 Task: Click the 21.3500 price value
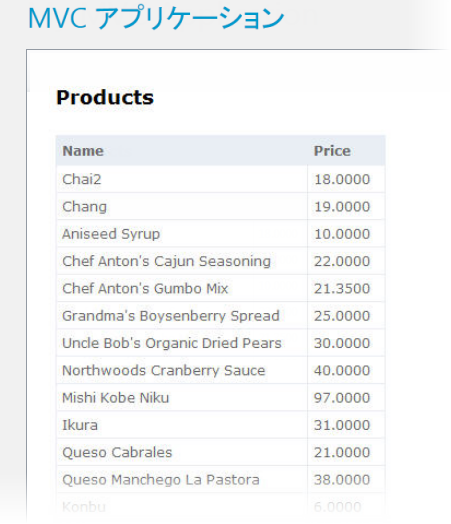point(342,289)
